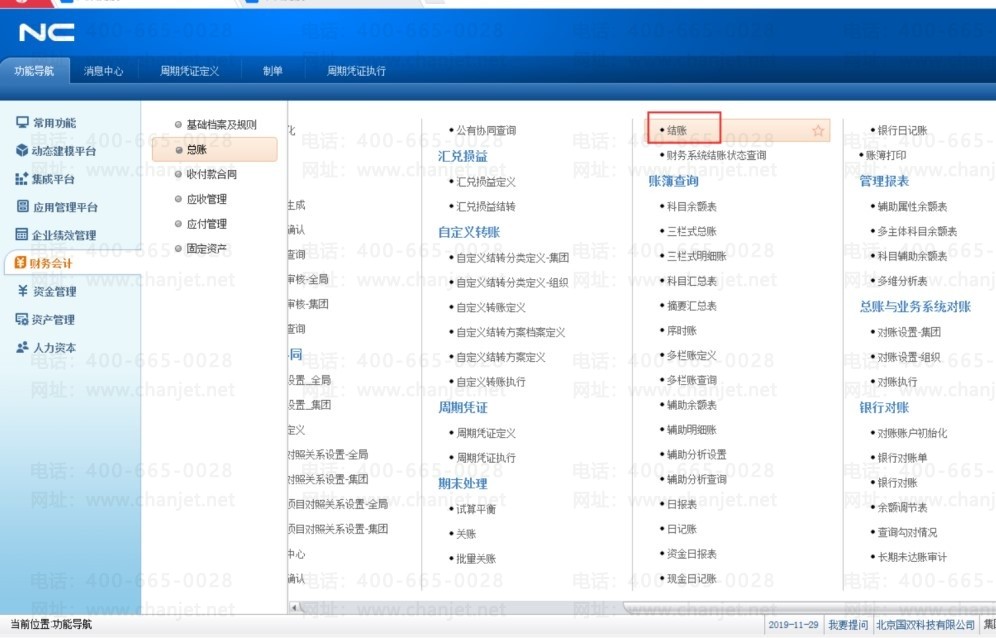Open 自定义转账定义
This screenshot has width=996, height=638.
pos(491,308)
